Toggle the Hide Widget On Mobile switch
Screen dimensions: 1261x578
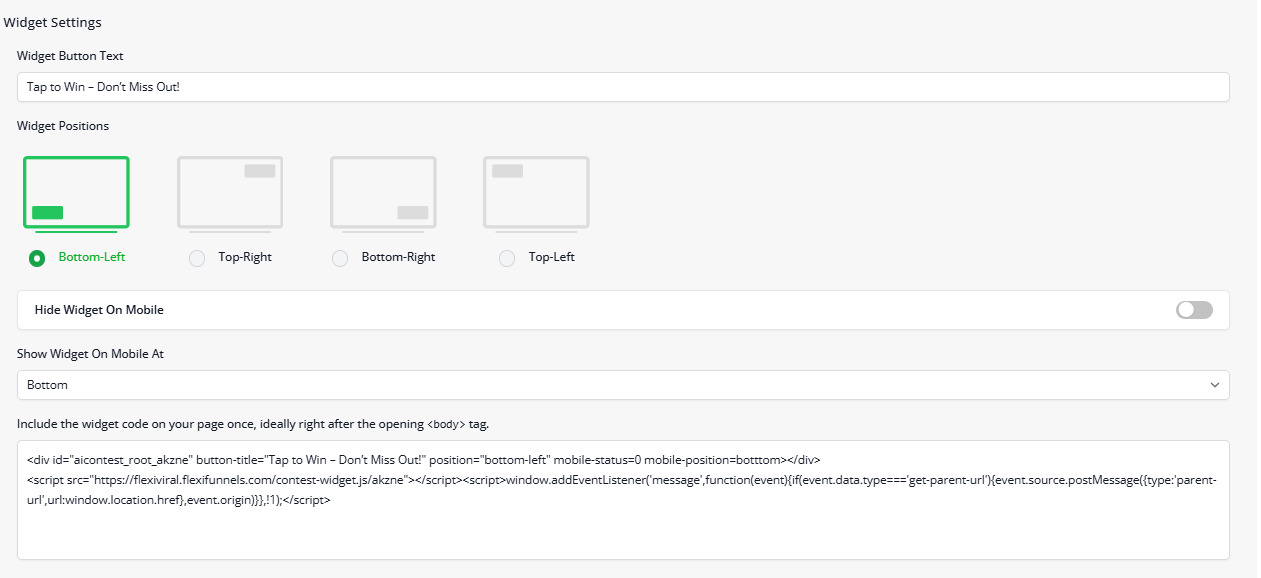(x=1194, y=310)
